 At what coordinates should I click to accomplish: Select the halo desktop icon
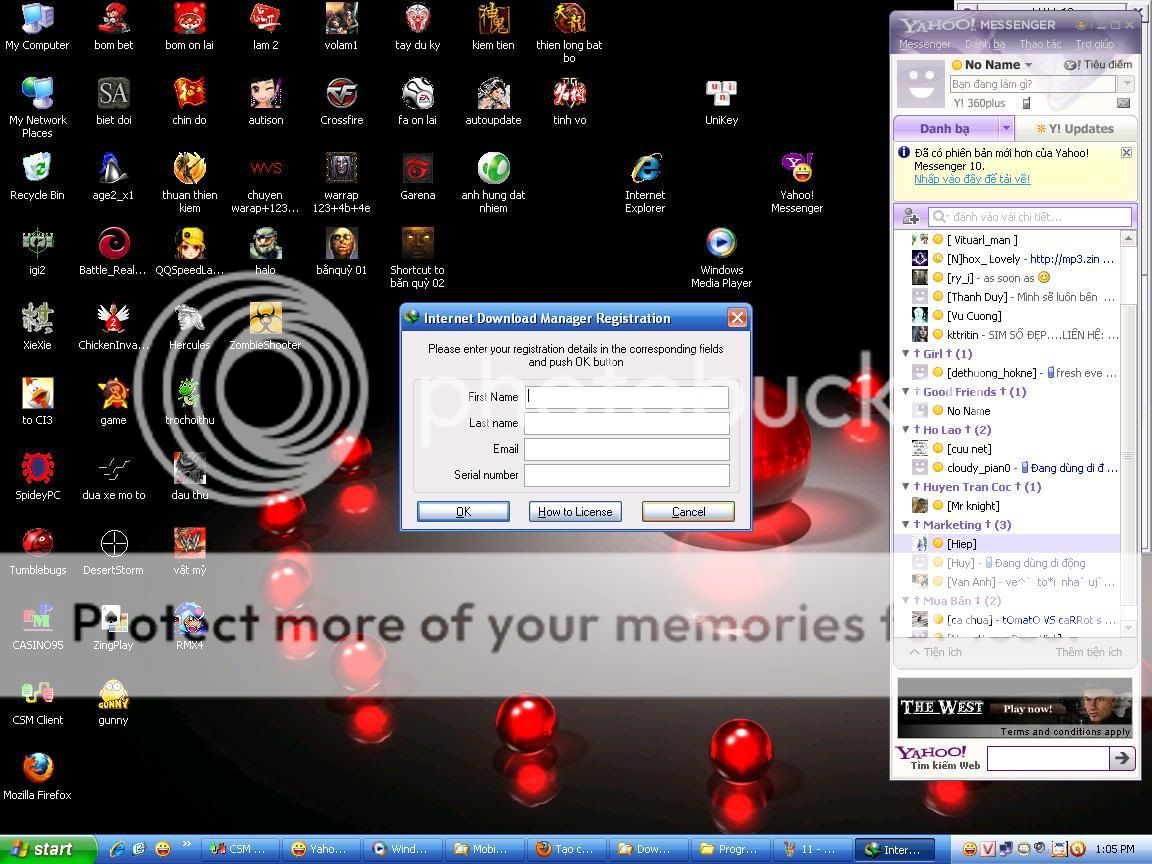(x=265, y=251)
